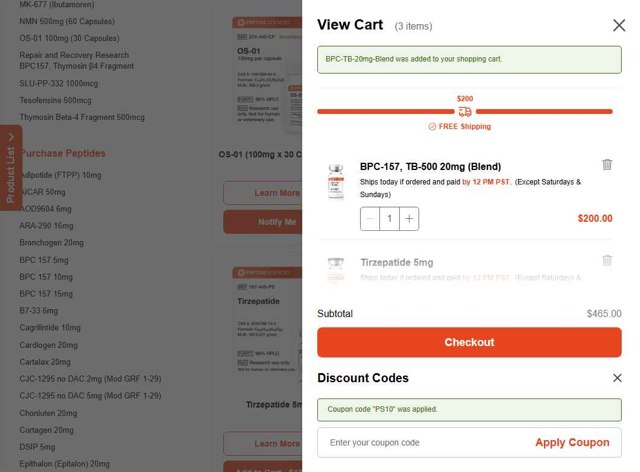The height and width of the screenshot is (472, 640).
Task: Click the free shipping truck icon
Action: pyautogui.click(x=465, y=111)
